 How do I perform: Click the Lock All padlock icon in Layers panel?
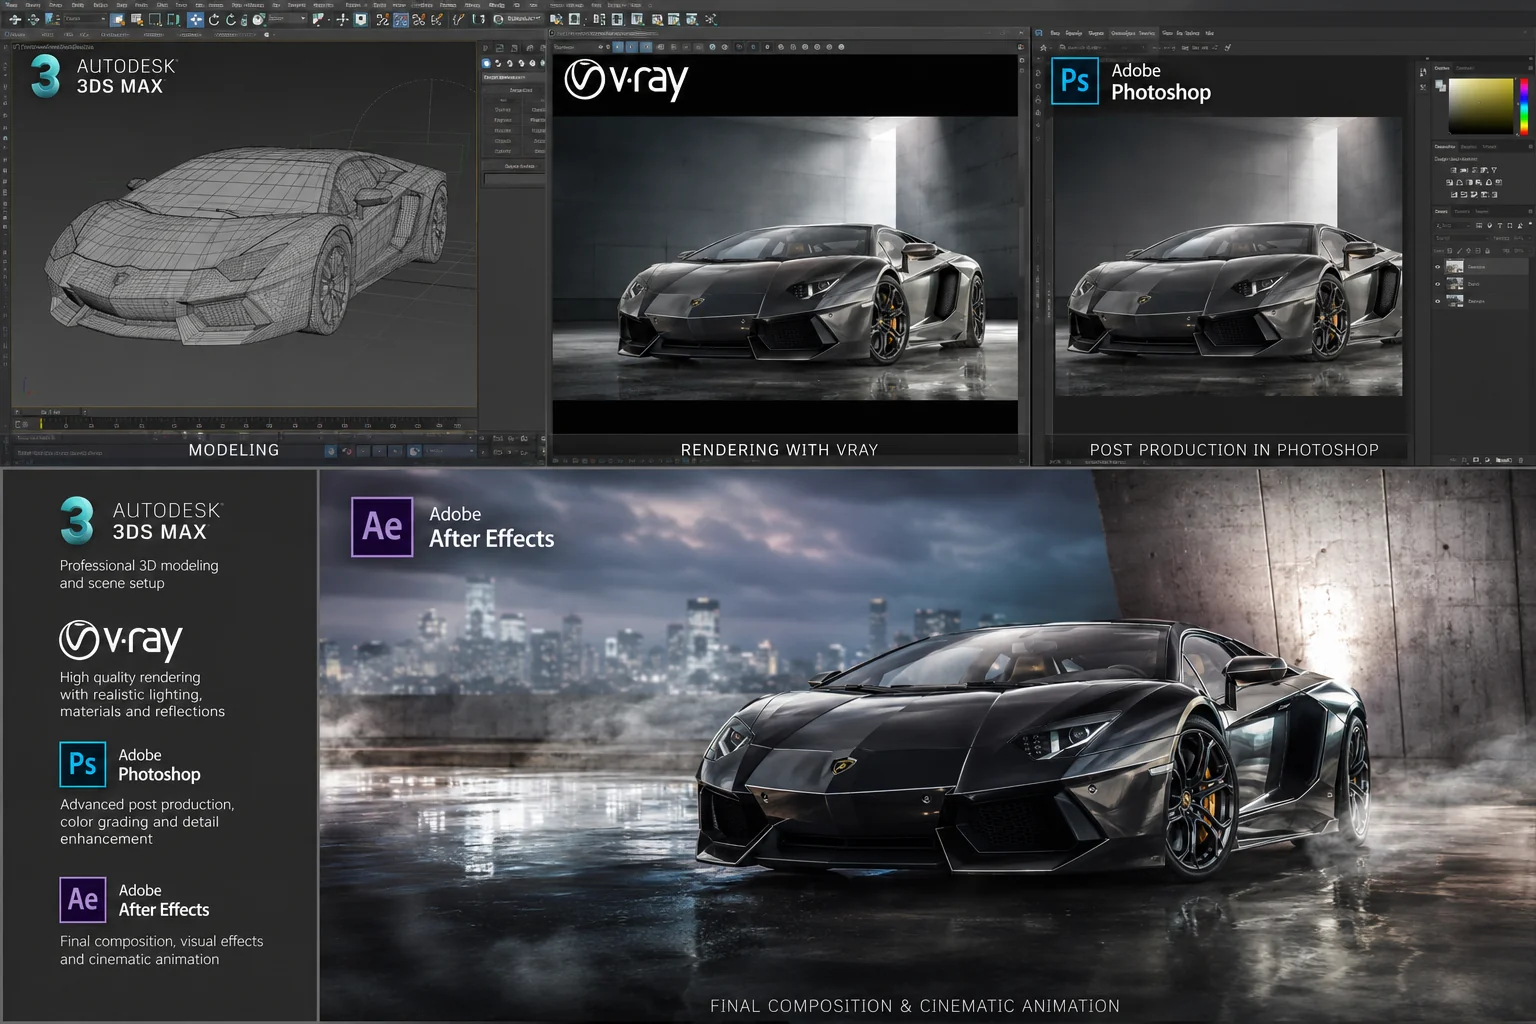1487,251
